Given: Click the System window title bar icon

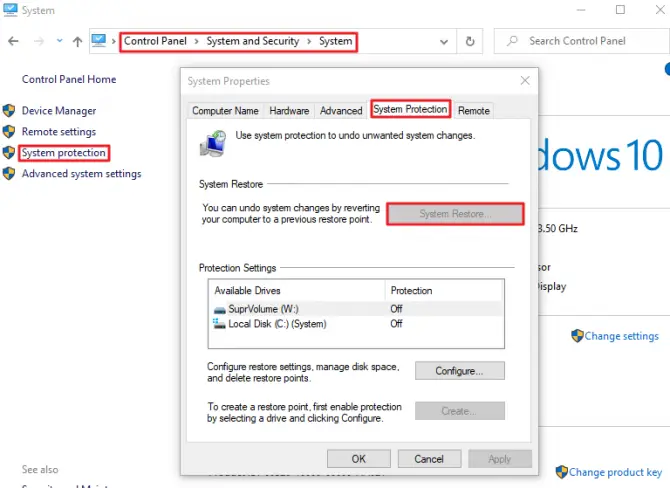Looking at the screenshot, I should 10,10.
